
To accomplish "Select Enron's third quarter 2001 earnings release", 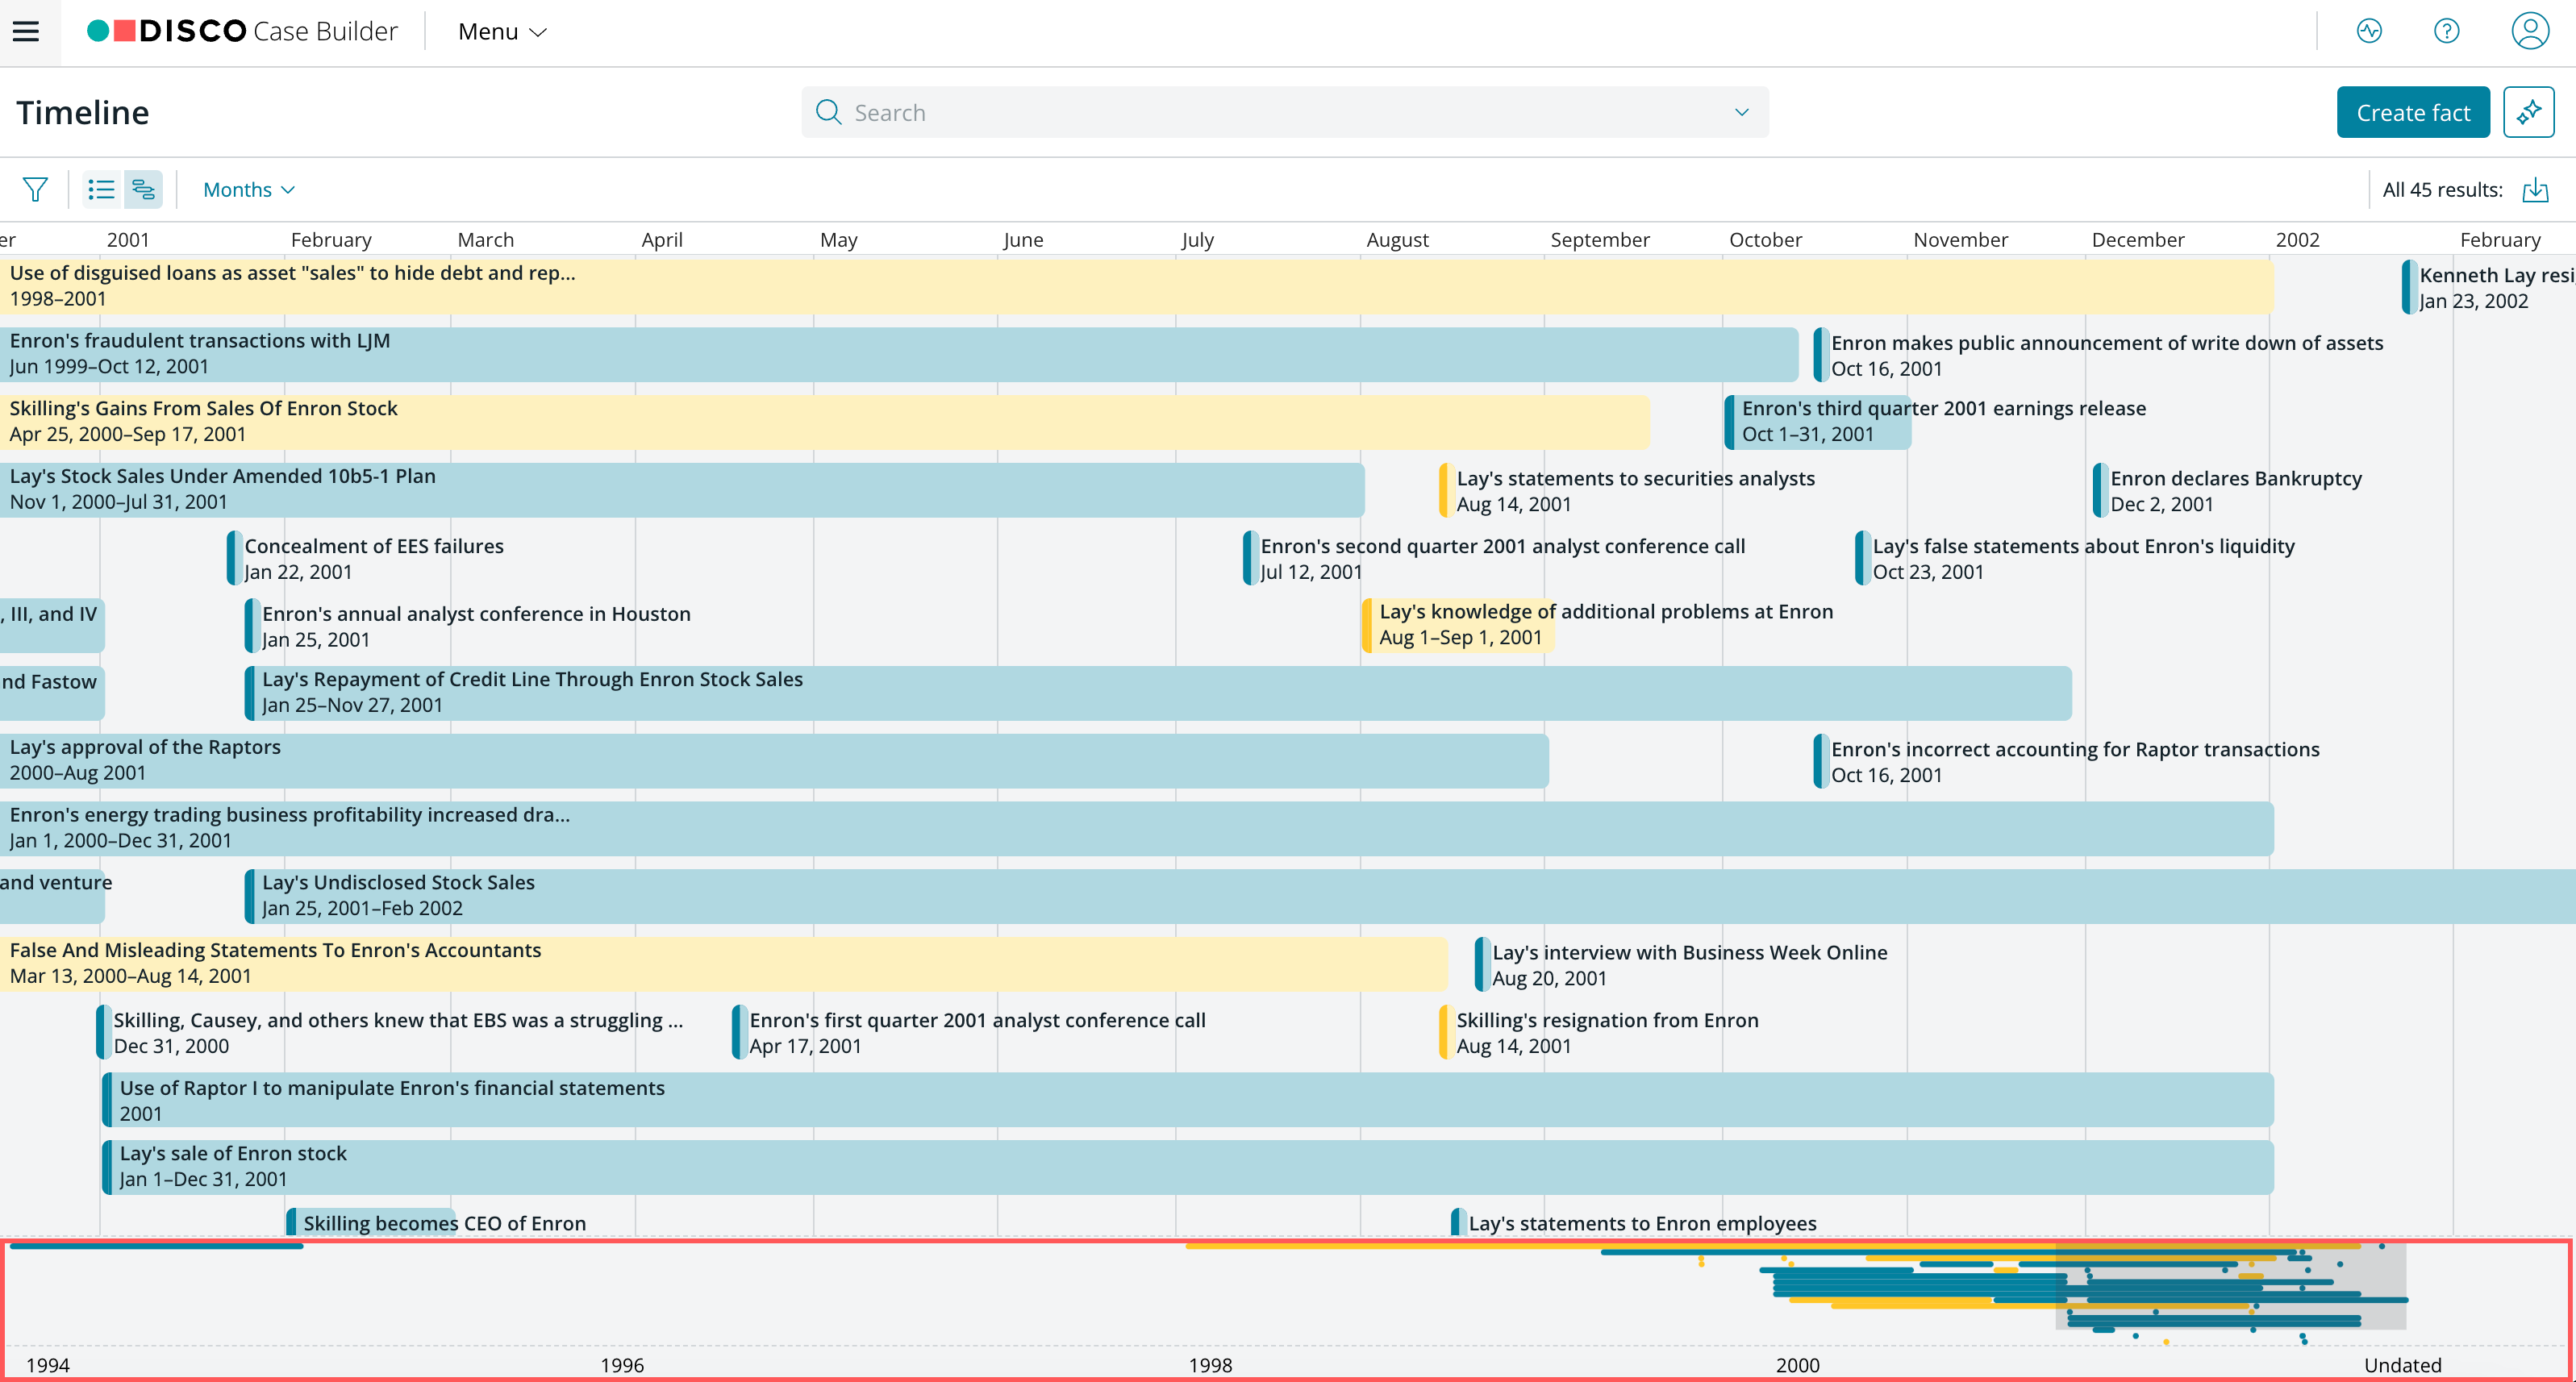I will pyautogui.click(x=1936, y=422).
